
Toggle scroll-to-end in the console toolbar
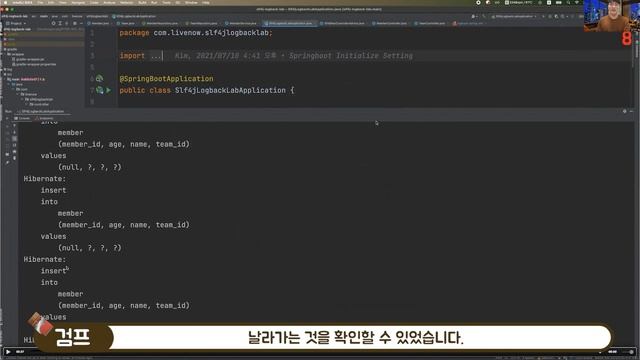tap(14, 145)
